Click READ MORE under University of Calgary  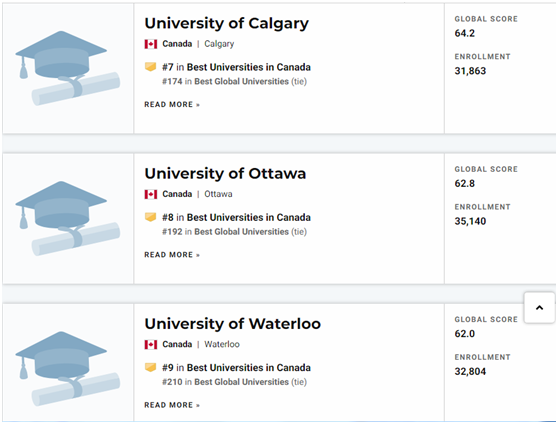(172, 105)
